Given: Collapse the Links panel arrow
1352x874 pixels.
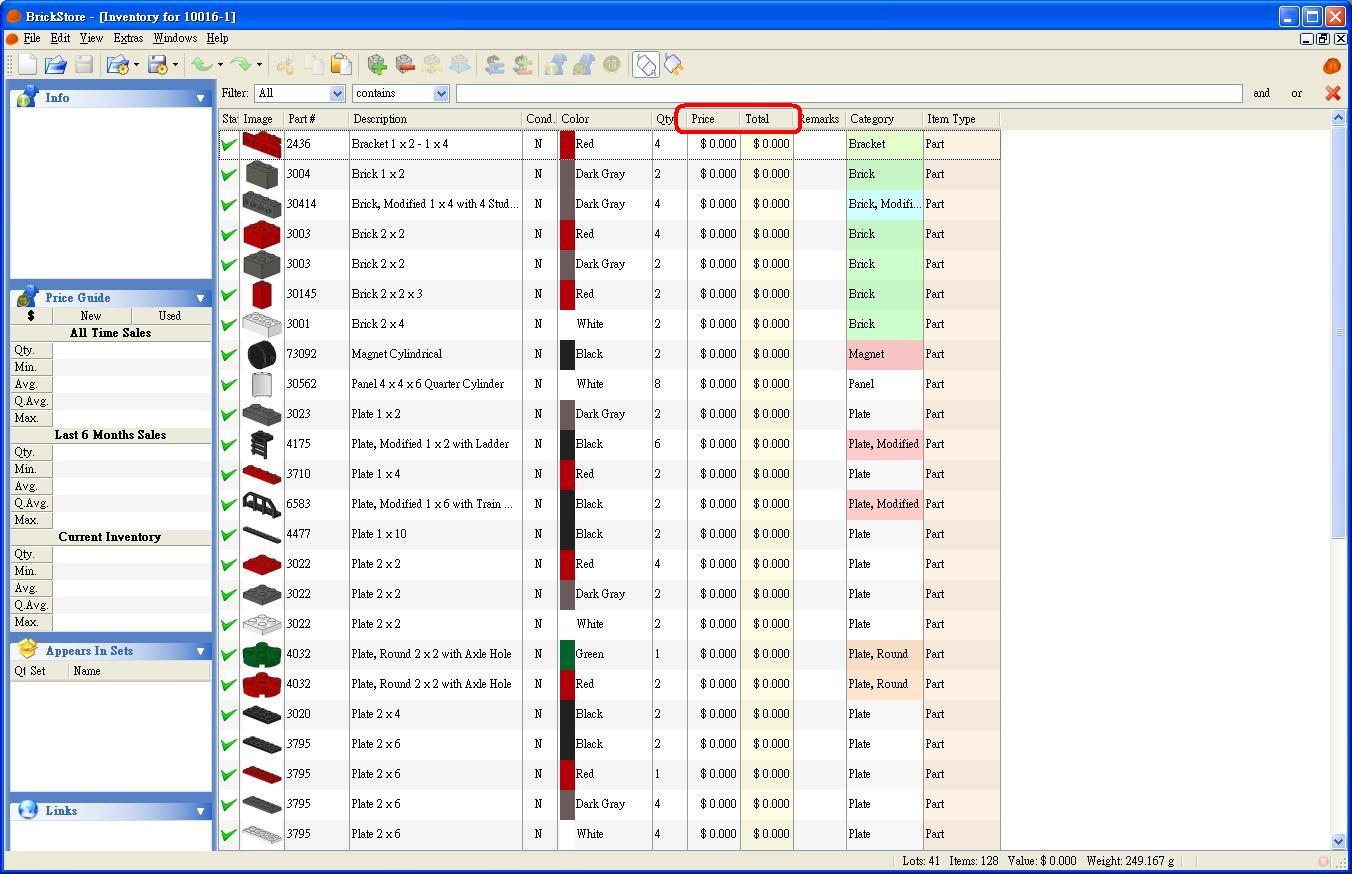Looking at the screenshot, I should pyautogui.click(x=200, y=811).
